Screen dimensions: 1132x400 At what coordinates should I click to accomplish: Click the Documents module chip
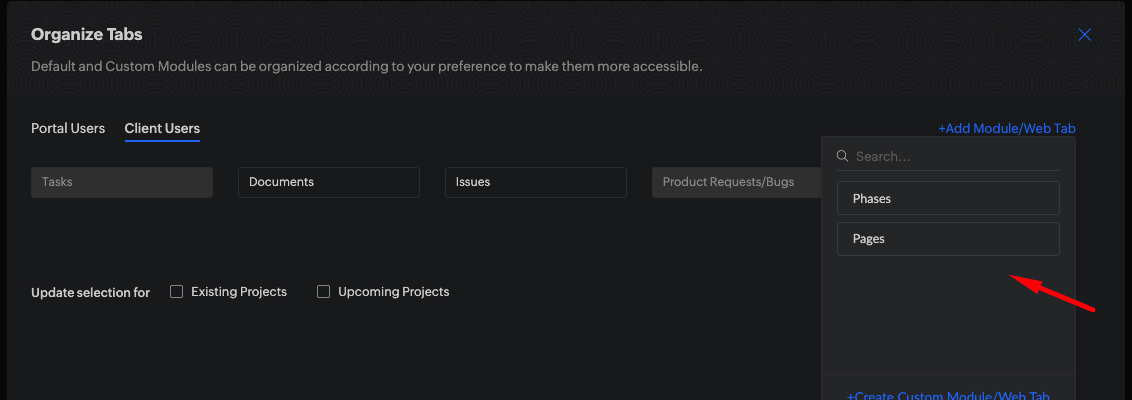(x=328, y=182)
